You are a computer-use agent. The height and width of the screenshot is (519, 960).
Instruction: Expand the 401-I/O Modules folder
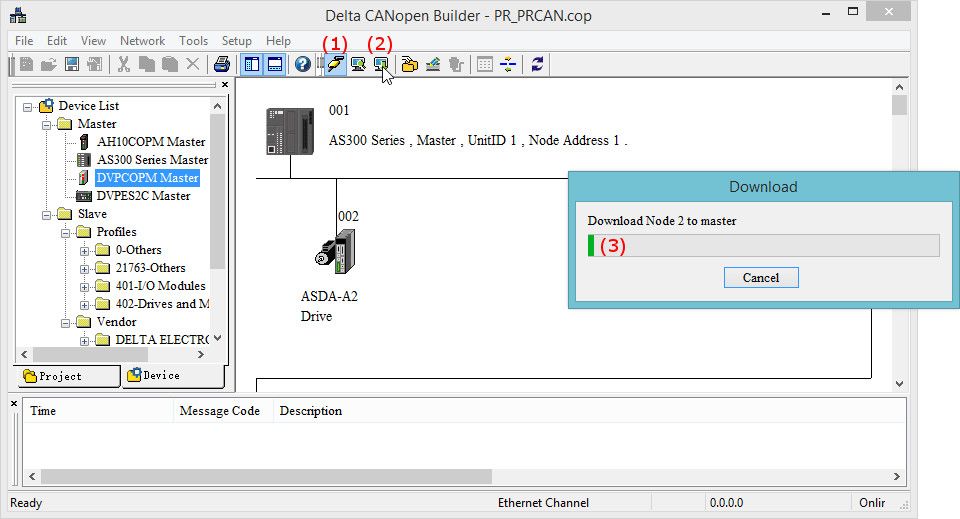[84, 286]
